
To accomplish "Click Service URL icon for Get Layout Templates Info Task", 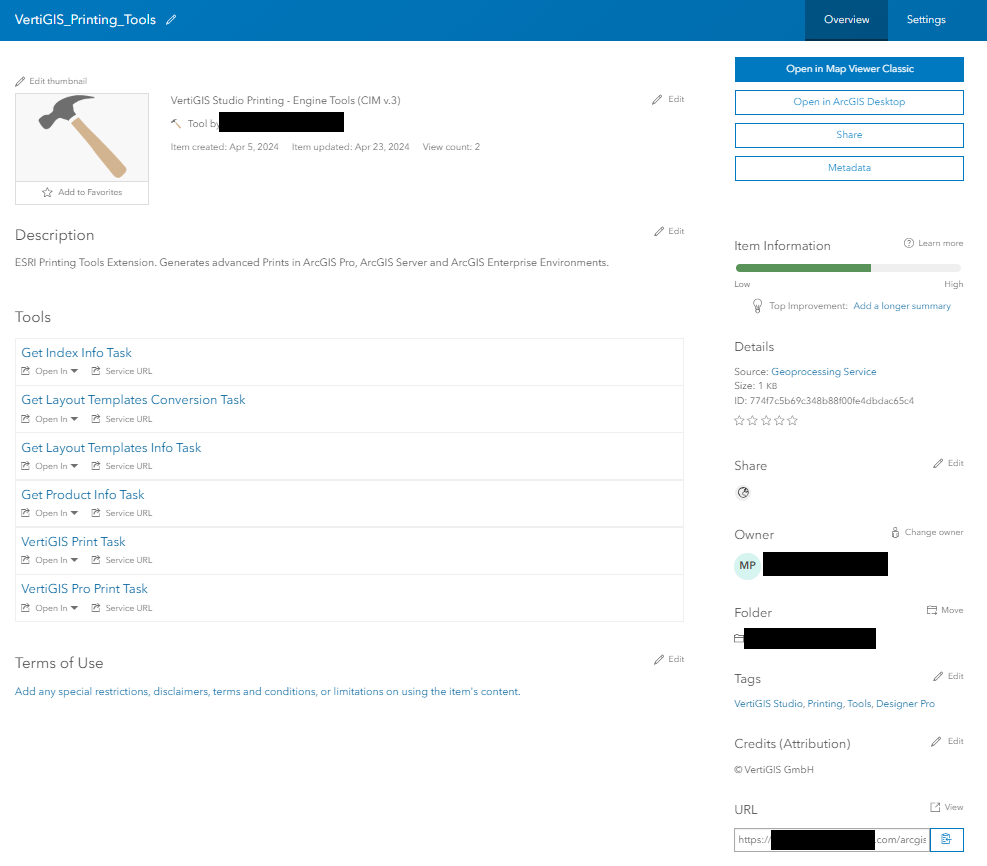I will (x=96, y=466).
